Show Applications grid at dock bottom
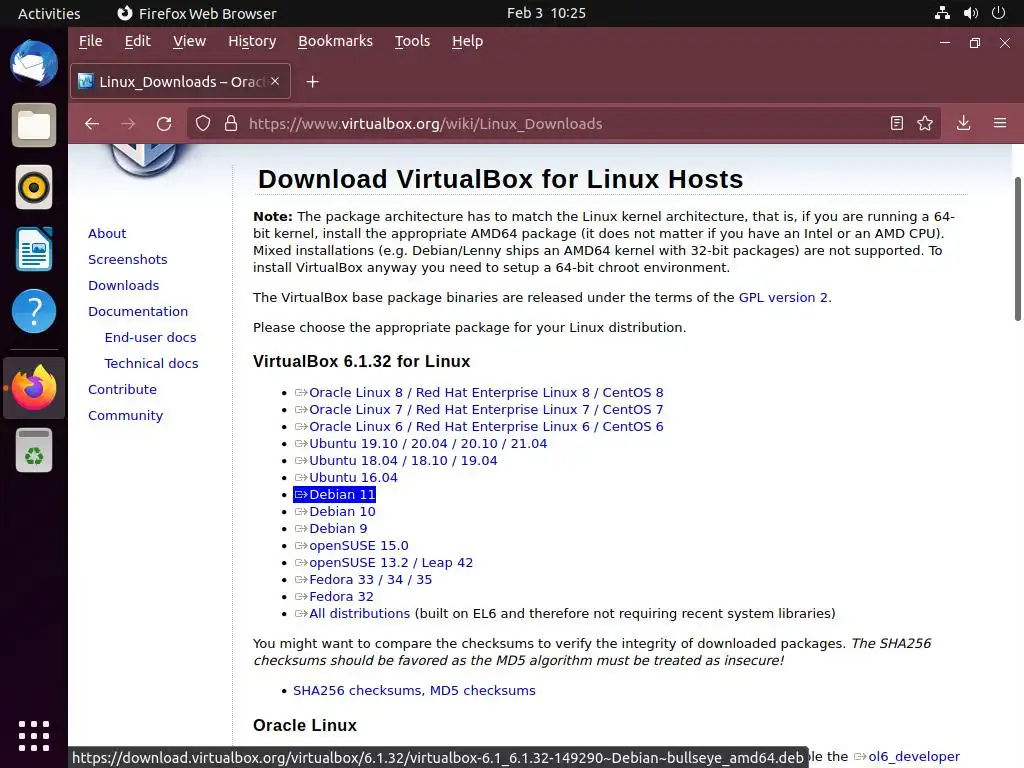The width and height of the screenshot is (1024, 768). [x=34, y=737]
